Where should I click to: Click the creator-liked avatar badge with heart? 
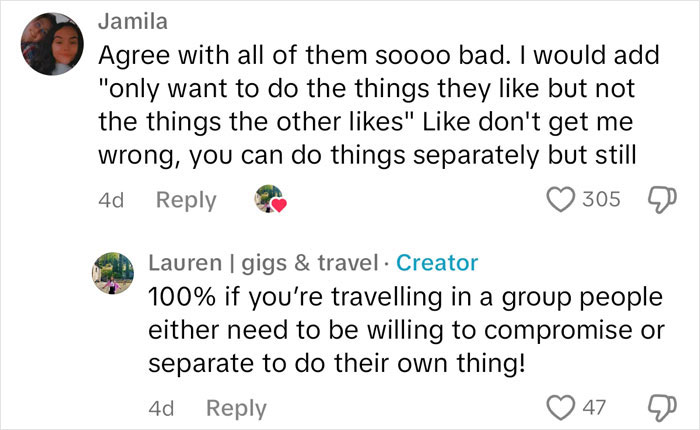click(x=270, y=200)
